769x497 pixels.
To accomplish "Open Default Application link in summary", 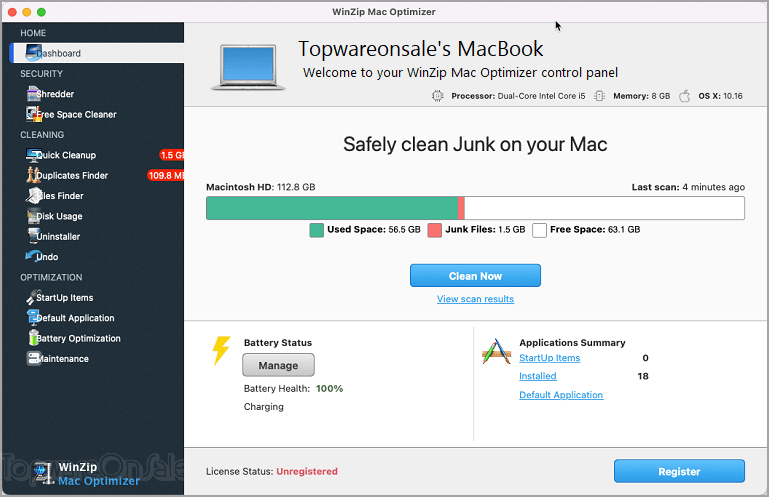I will (561, 395).
